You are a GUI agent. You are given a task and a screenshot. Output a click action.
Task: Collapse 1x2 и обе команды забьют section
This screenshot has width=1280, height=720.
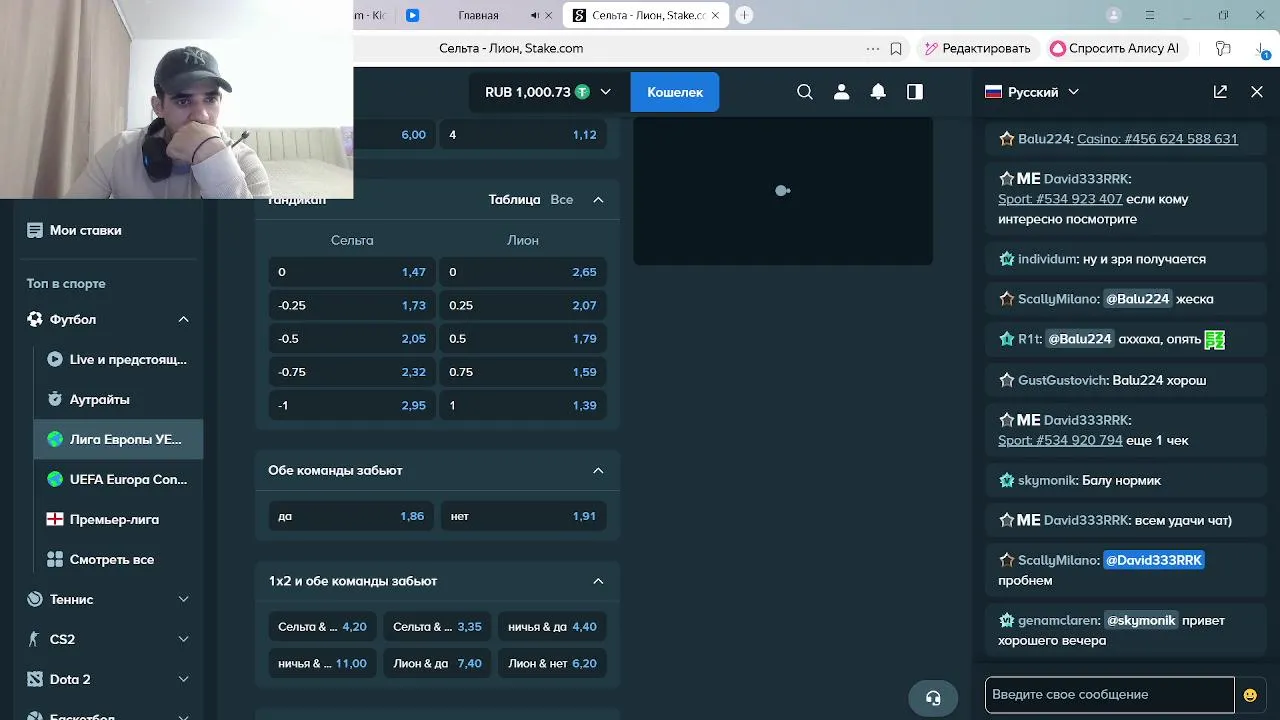coord(598,581)
